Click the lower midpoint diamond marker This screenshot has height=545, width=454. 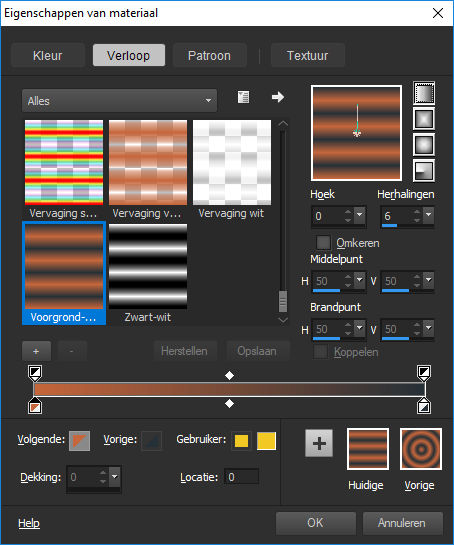[x=229, y=404]
